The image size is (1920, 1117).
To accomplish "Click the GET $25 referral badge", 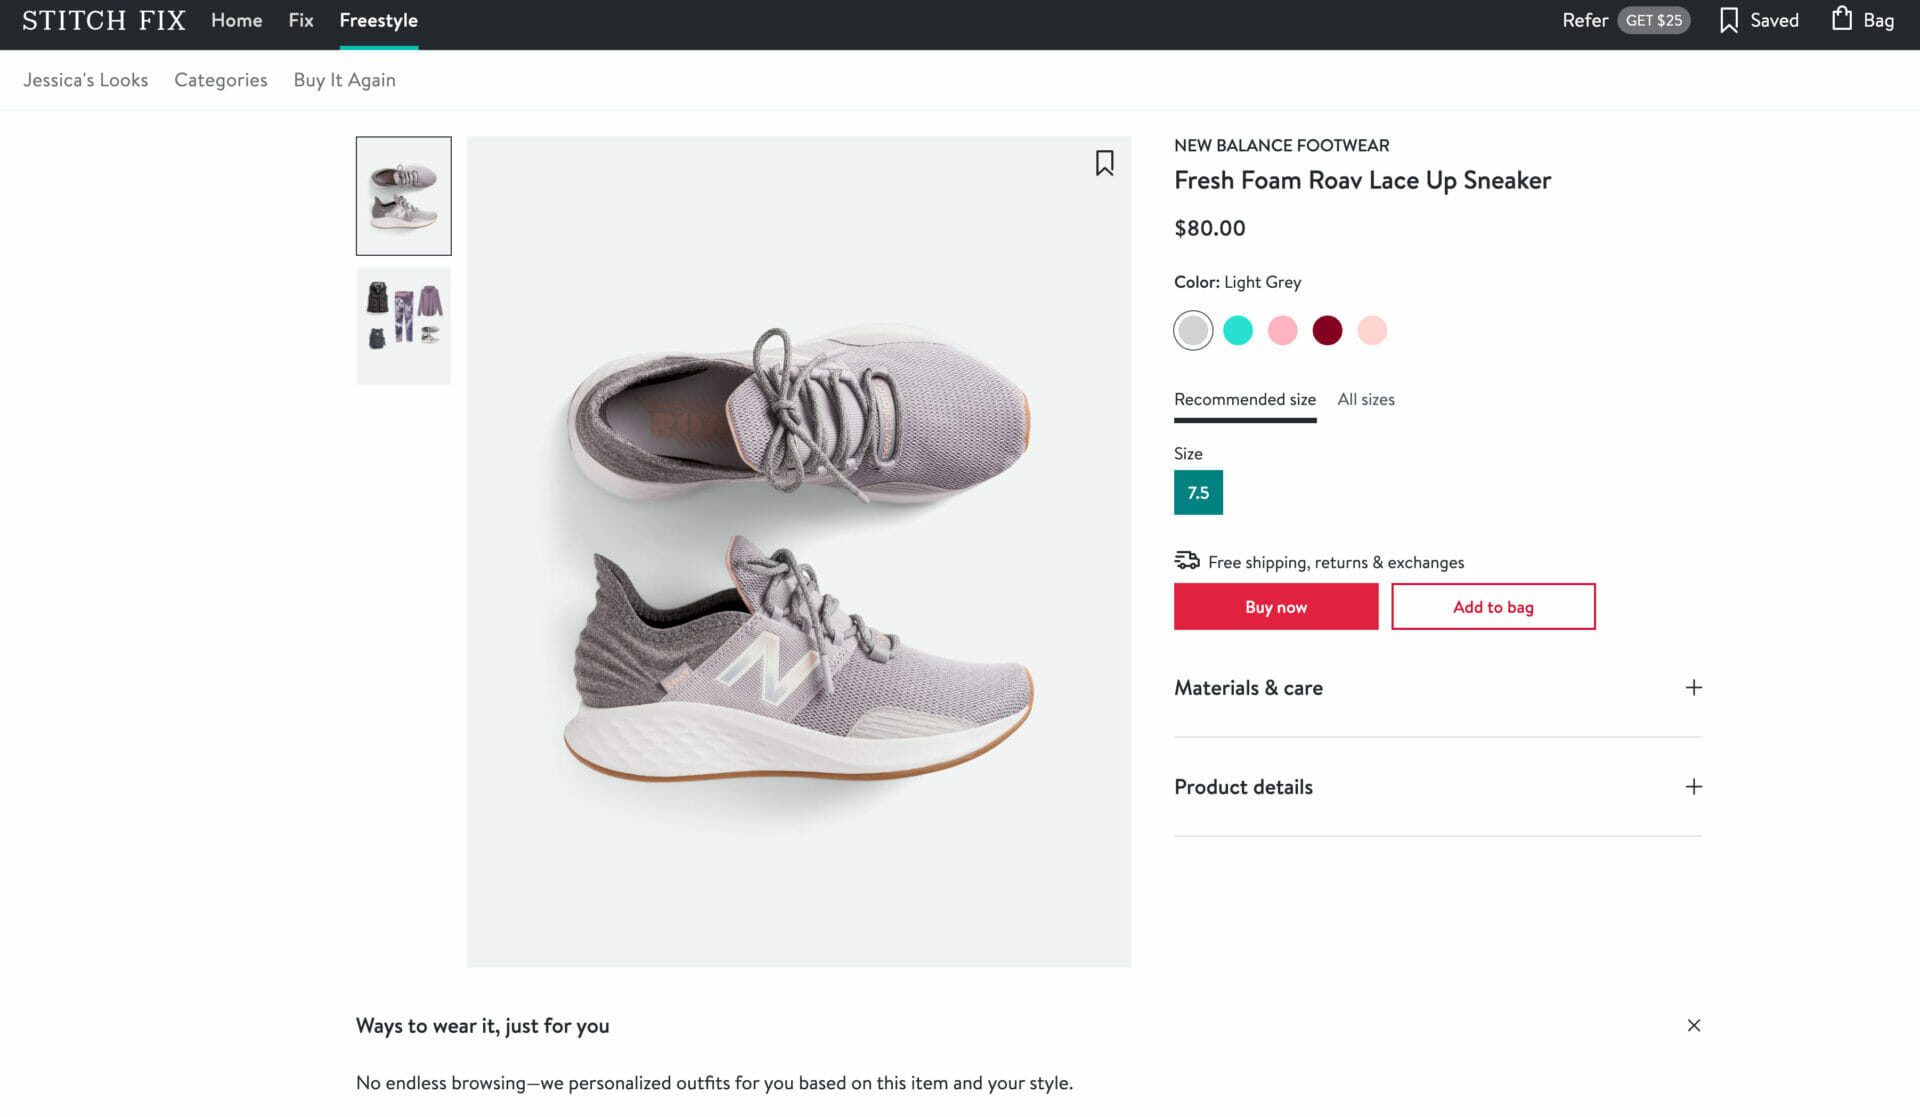I will (x=1653, y=20).
